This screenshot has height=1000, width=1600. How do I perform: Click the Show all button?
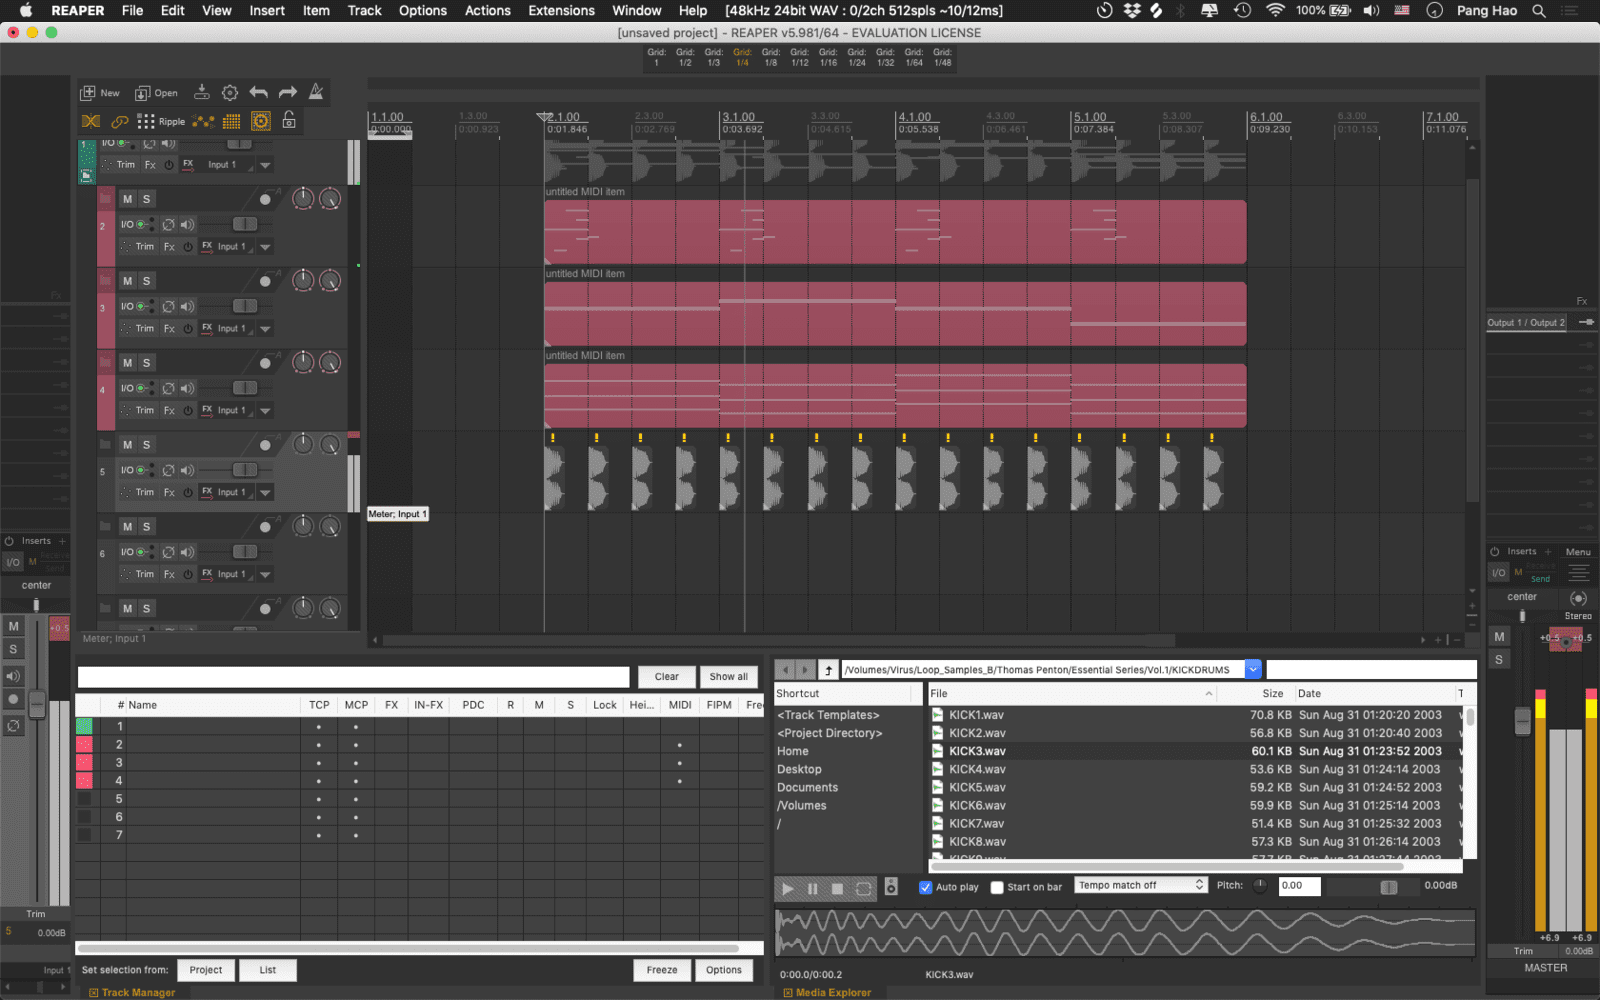728,677
